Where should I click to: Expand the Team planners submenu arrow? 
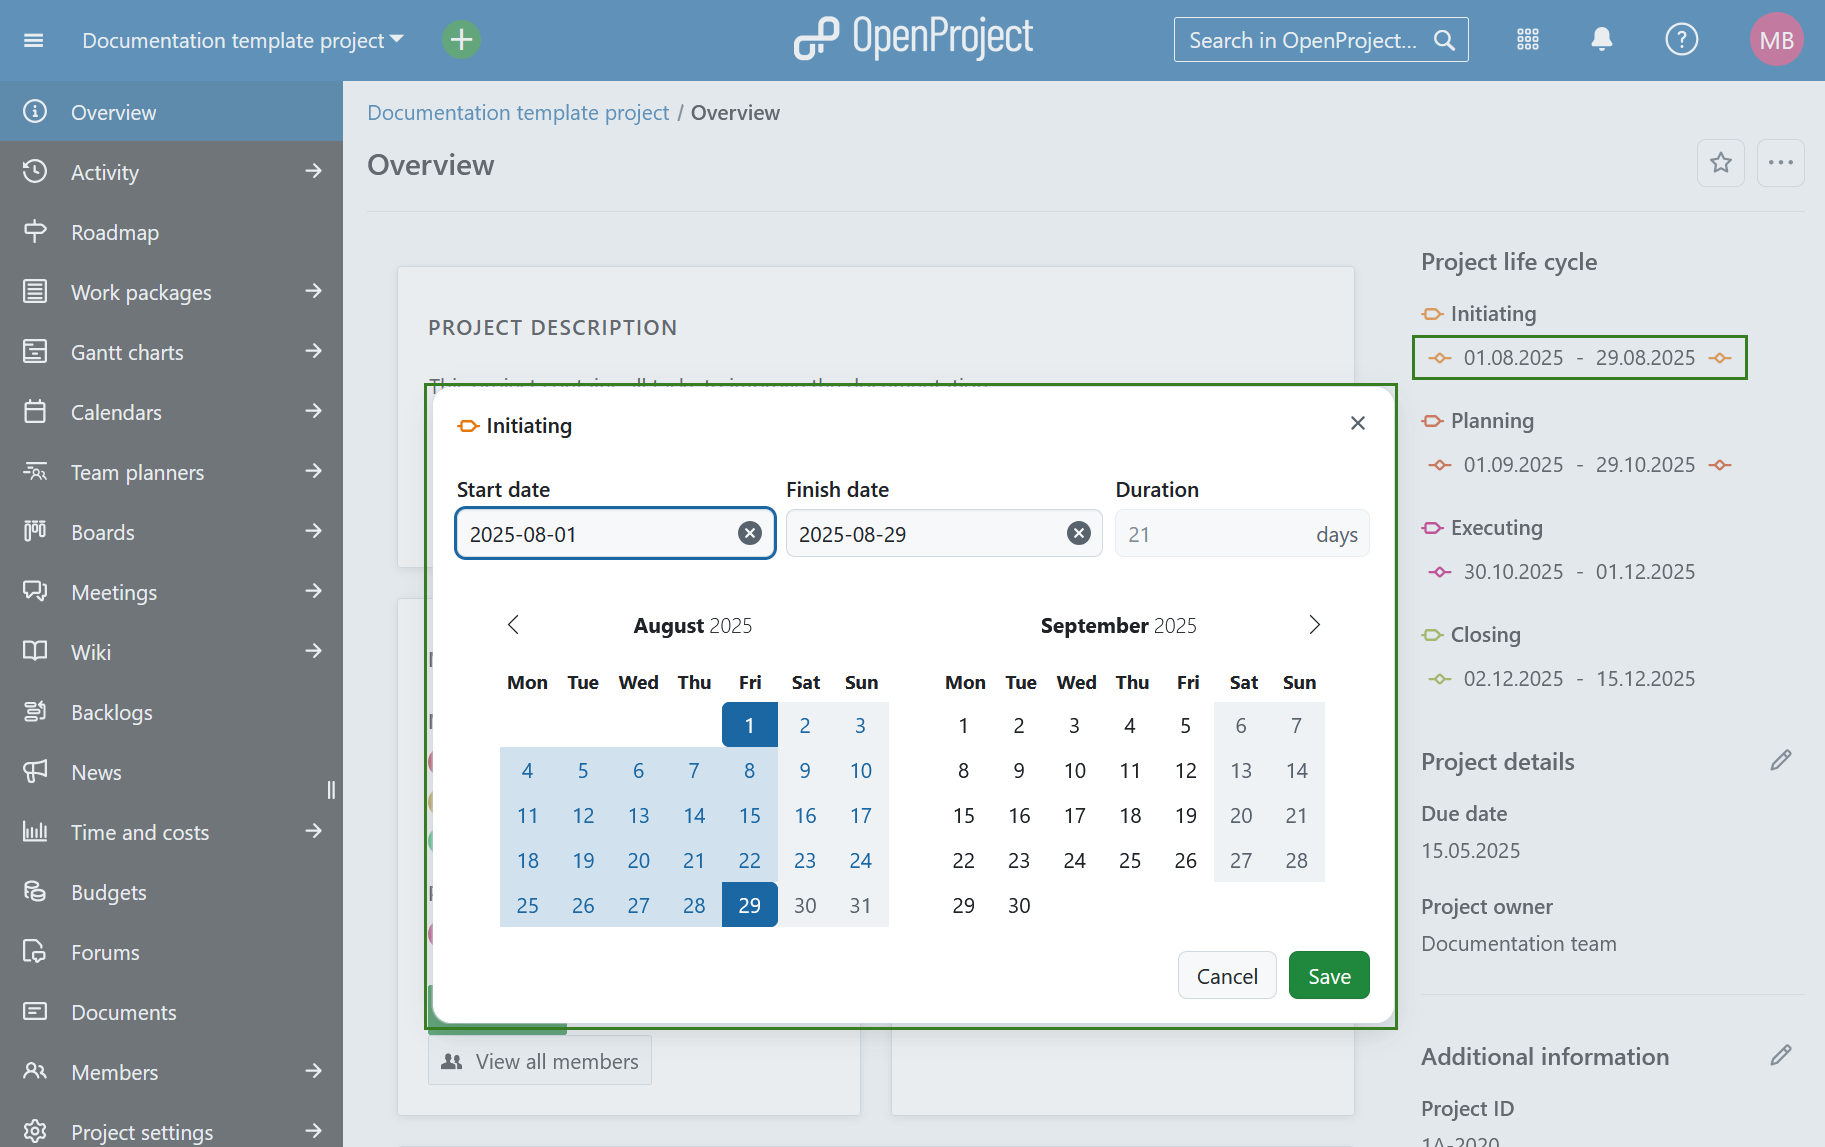pos(314,471)
